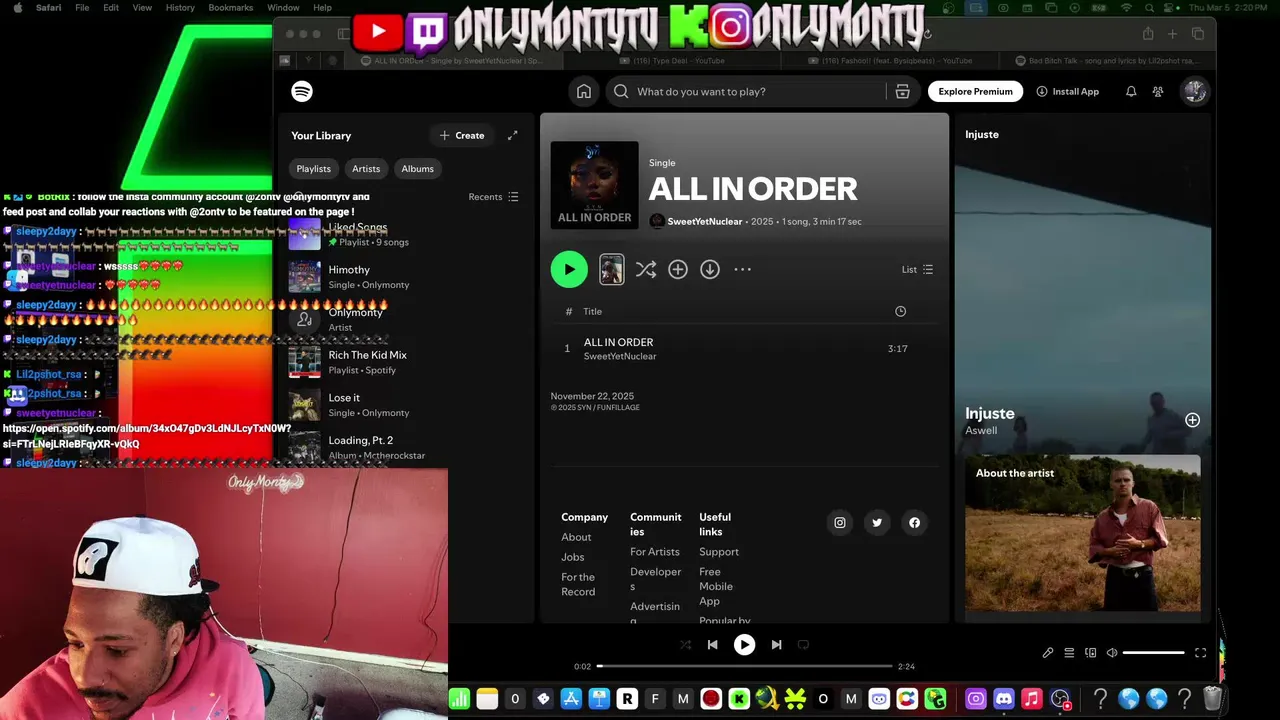The height and width of the screenshot is (720, 1280).
Task: Open Discord from the Dock
Action: pos(1004,699)
